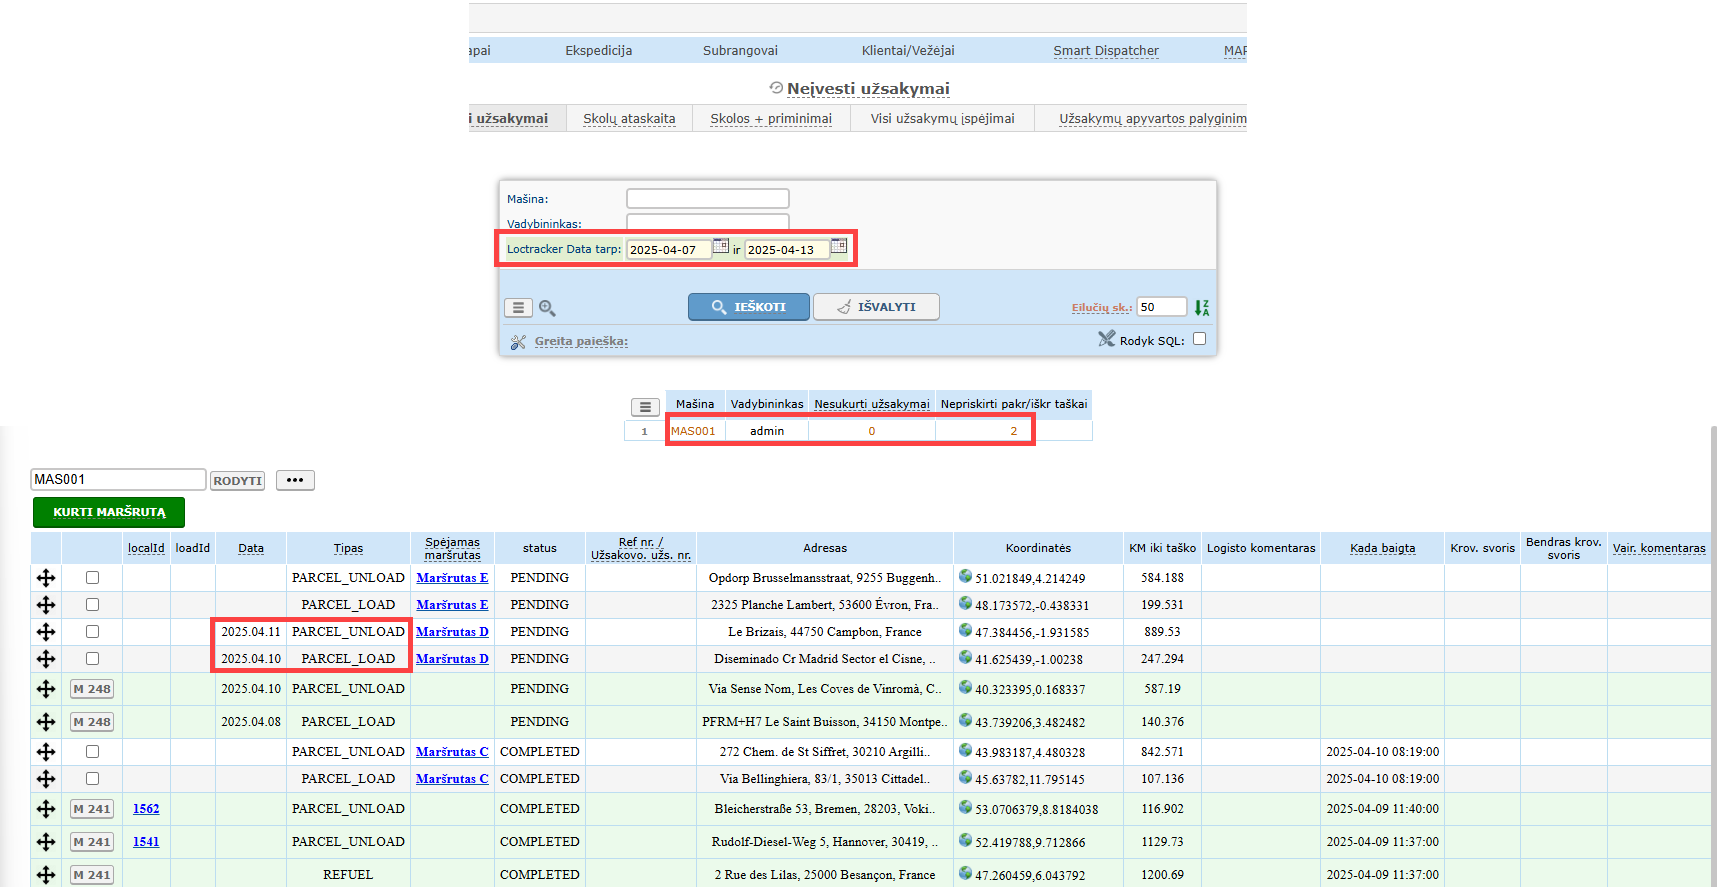The width and height of the screenshot is (1717, 887).
Task: Click move handle for the Hannover row
Action: tap(46, 842)
